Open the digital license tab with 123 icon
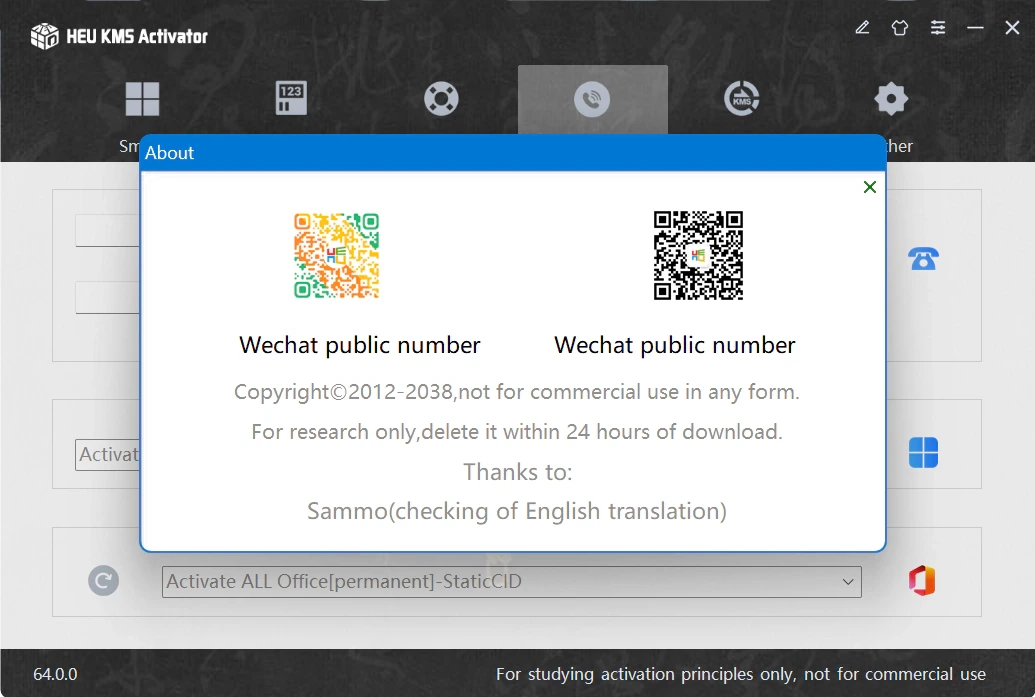This screenshot has width=1035, height=697. 291,98
